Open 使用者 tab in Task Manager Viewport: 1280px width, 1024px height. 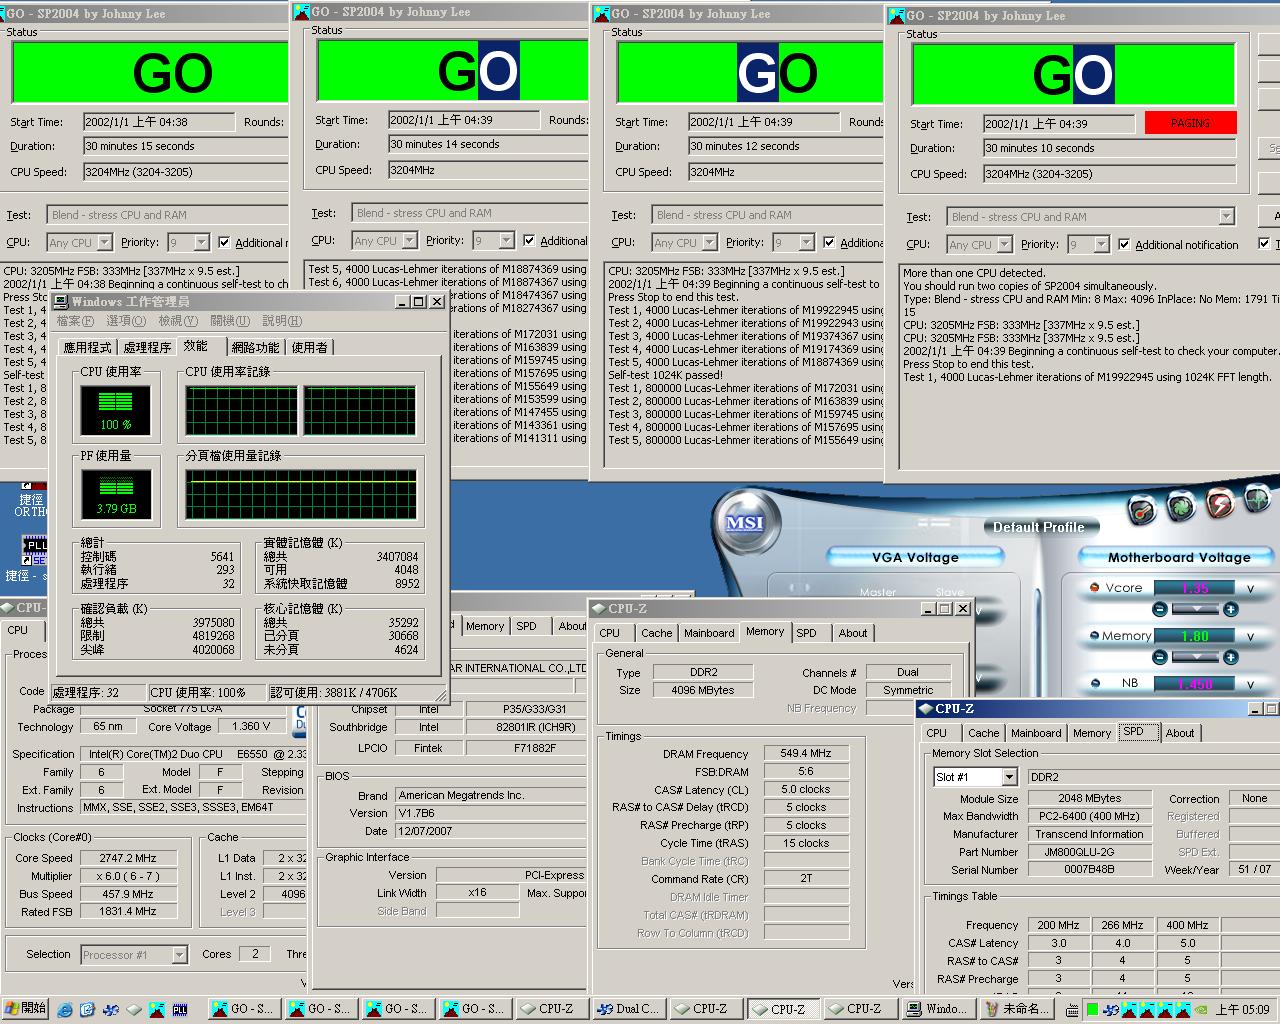[310, 347]
